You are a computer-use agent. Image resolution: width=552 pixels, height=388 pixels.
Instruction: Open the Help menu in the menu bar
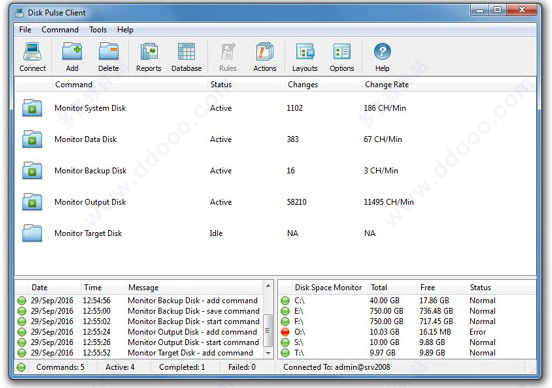pyautogui.click(x=125, y=30)
